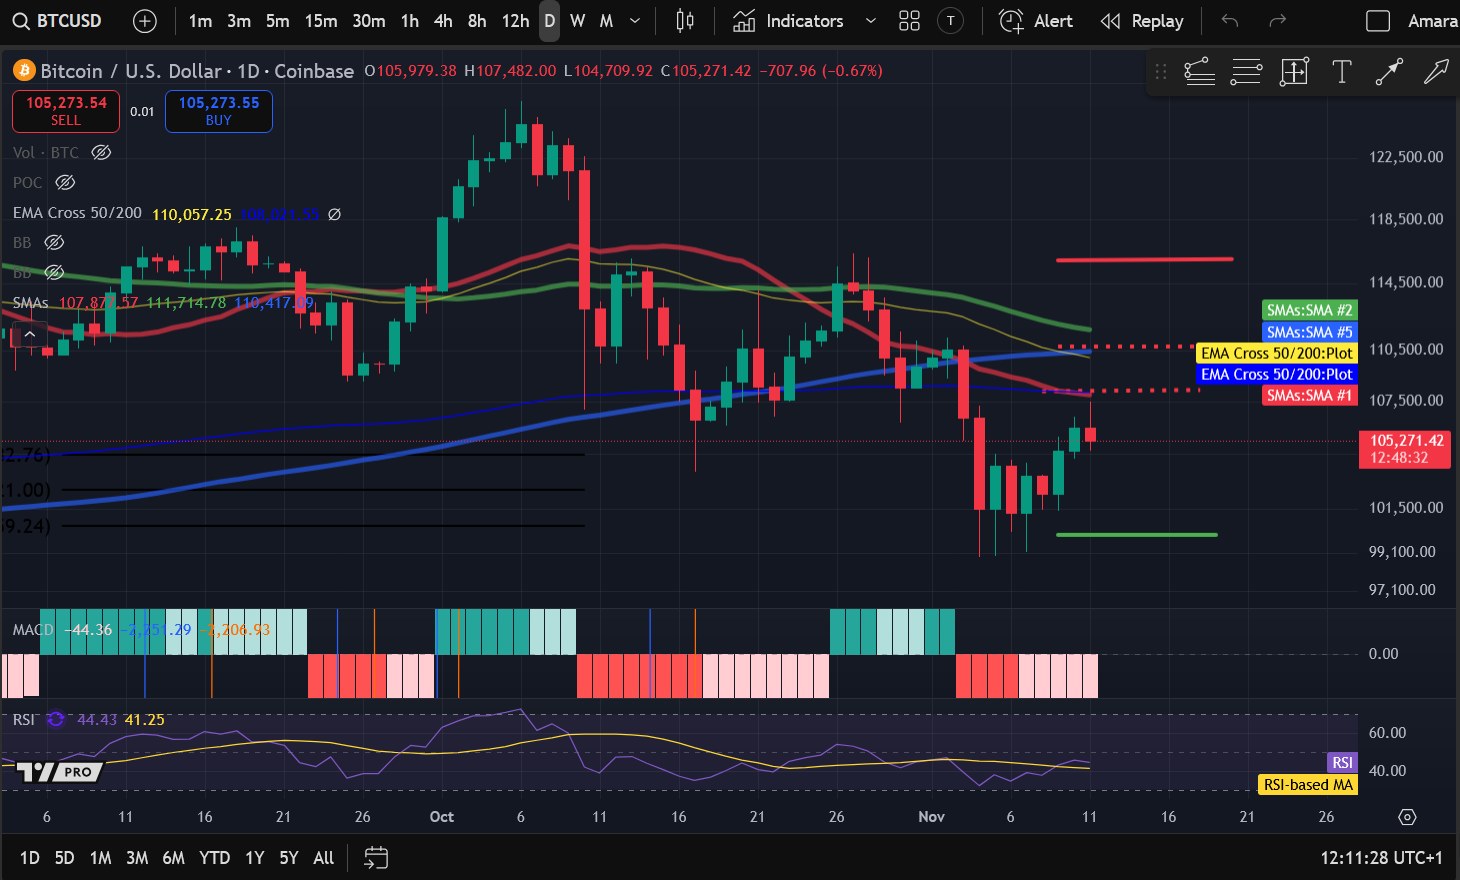Select the 15m timeframe

(321, 21)
